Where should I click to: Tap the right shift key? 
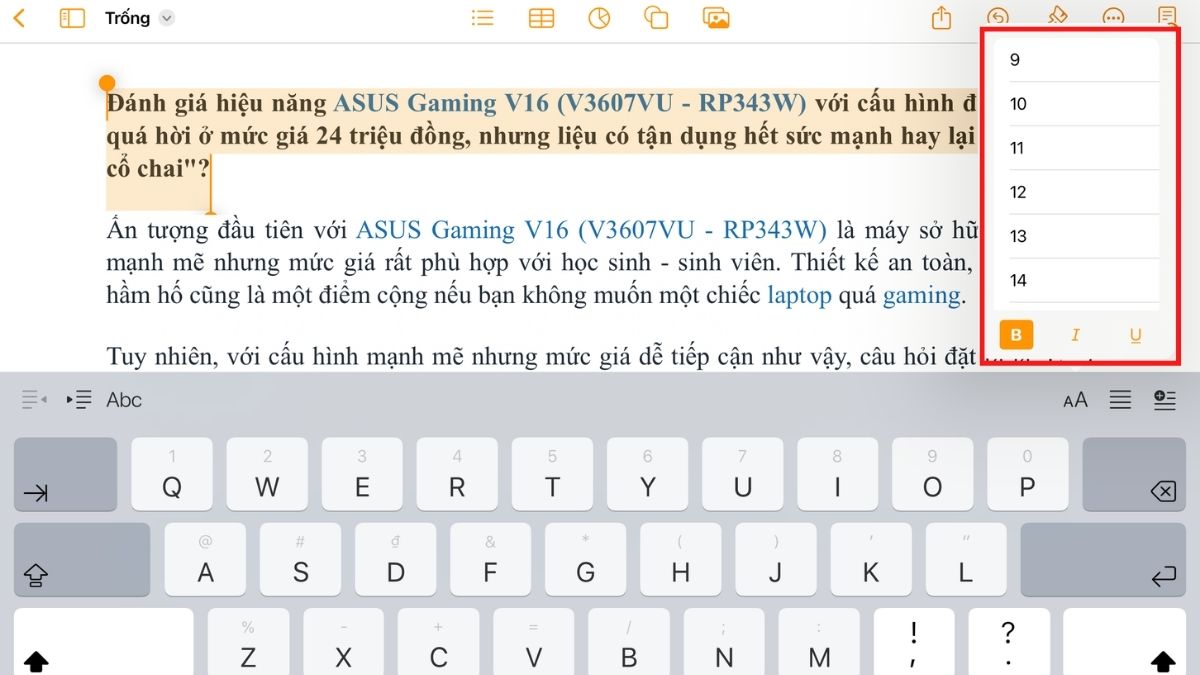coord(1125,642)
